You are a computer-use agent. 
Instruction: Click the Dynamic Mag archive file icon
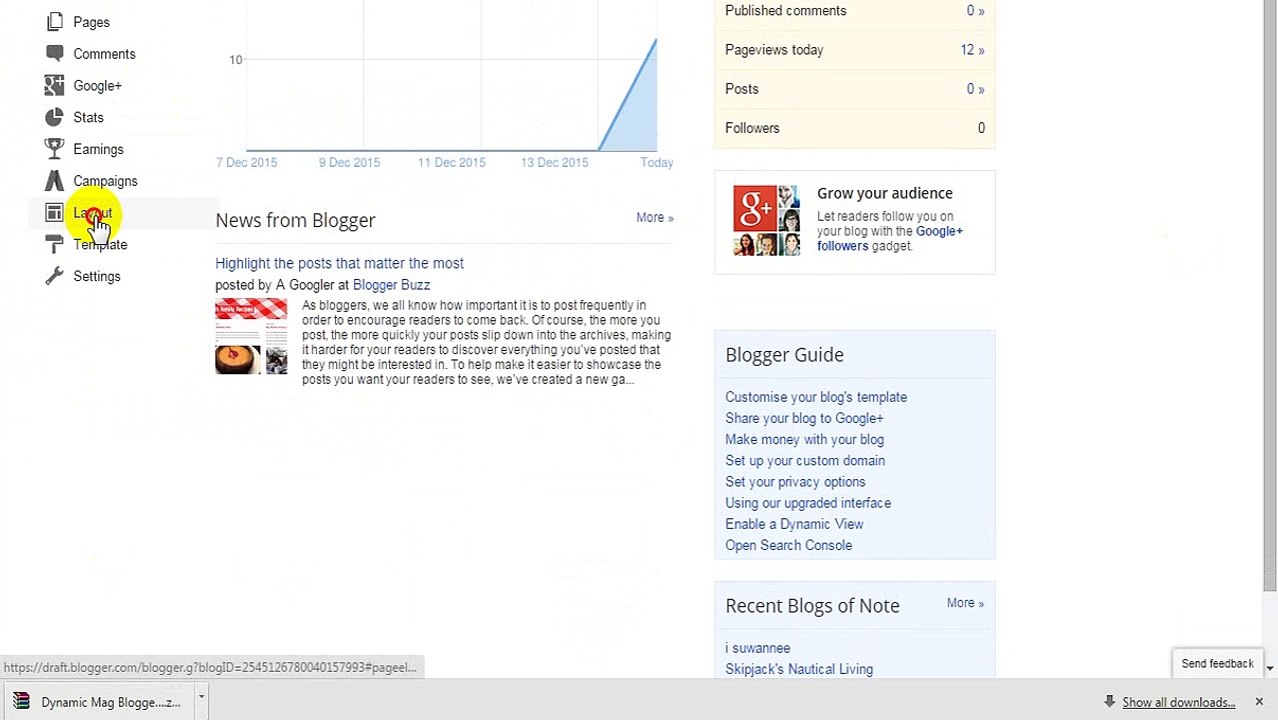coord(21,702)
